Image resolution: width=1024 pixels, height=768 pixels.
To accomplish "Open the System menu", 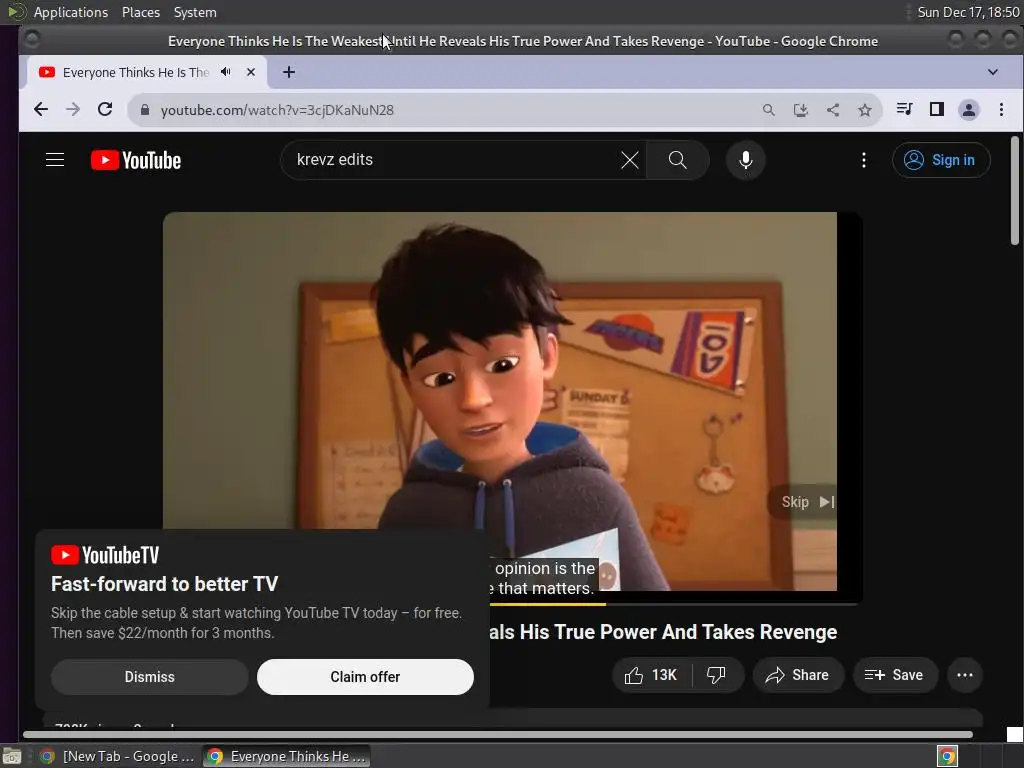I will [x=195, y=12].
